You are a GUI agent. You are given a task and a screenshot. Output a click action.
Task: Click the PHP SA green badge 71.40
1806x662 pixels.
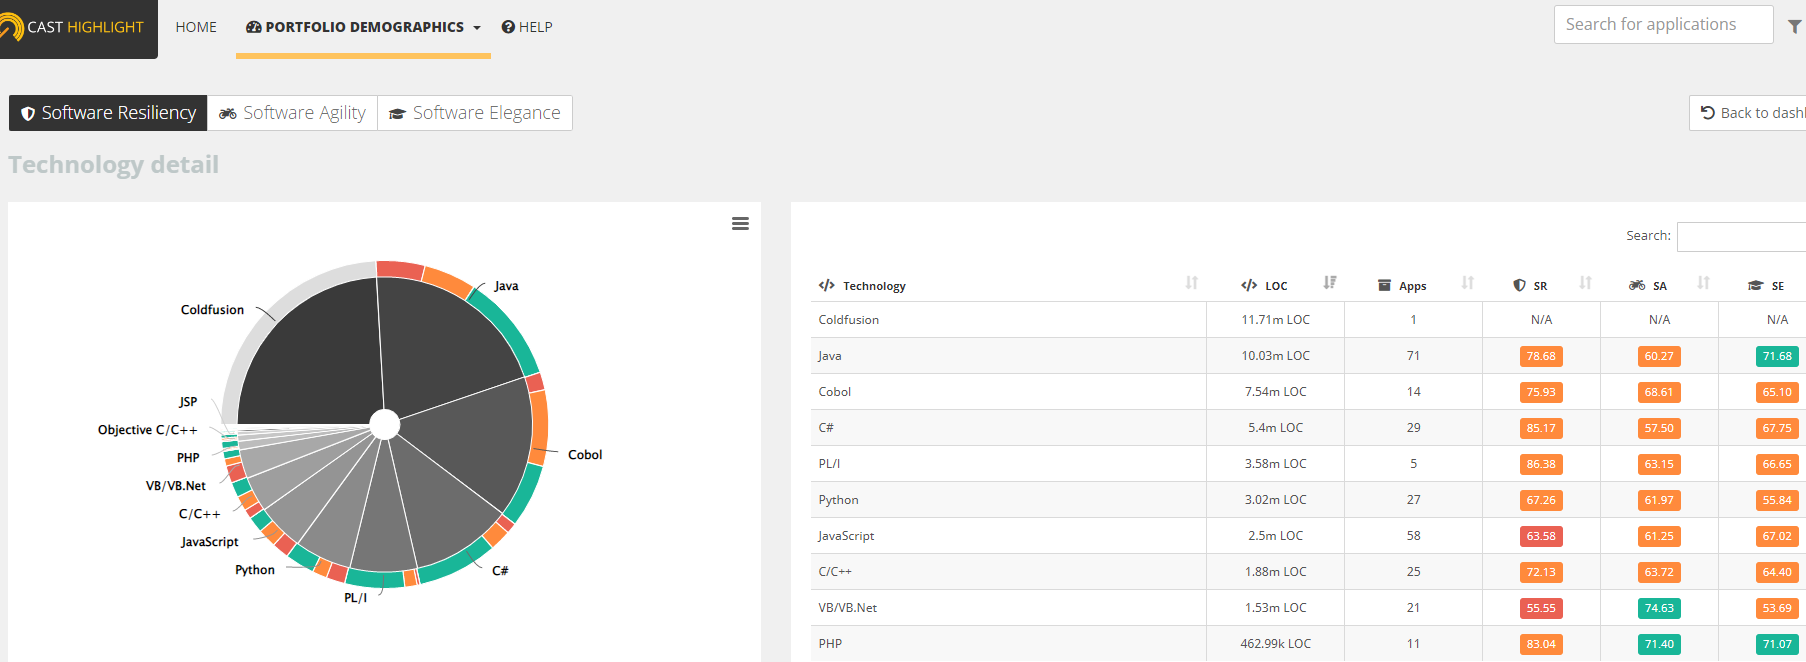[x=1659, y=644]
